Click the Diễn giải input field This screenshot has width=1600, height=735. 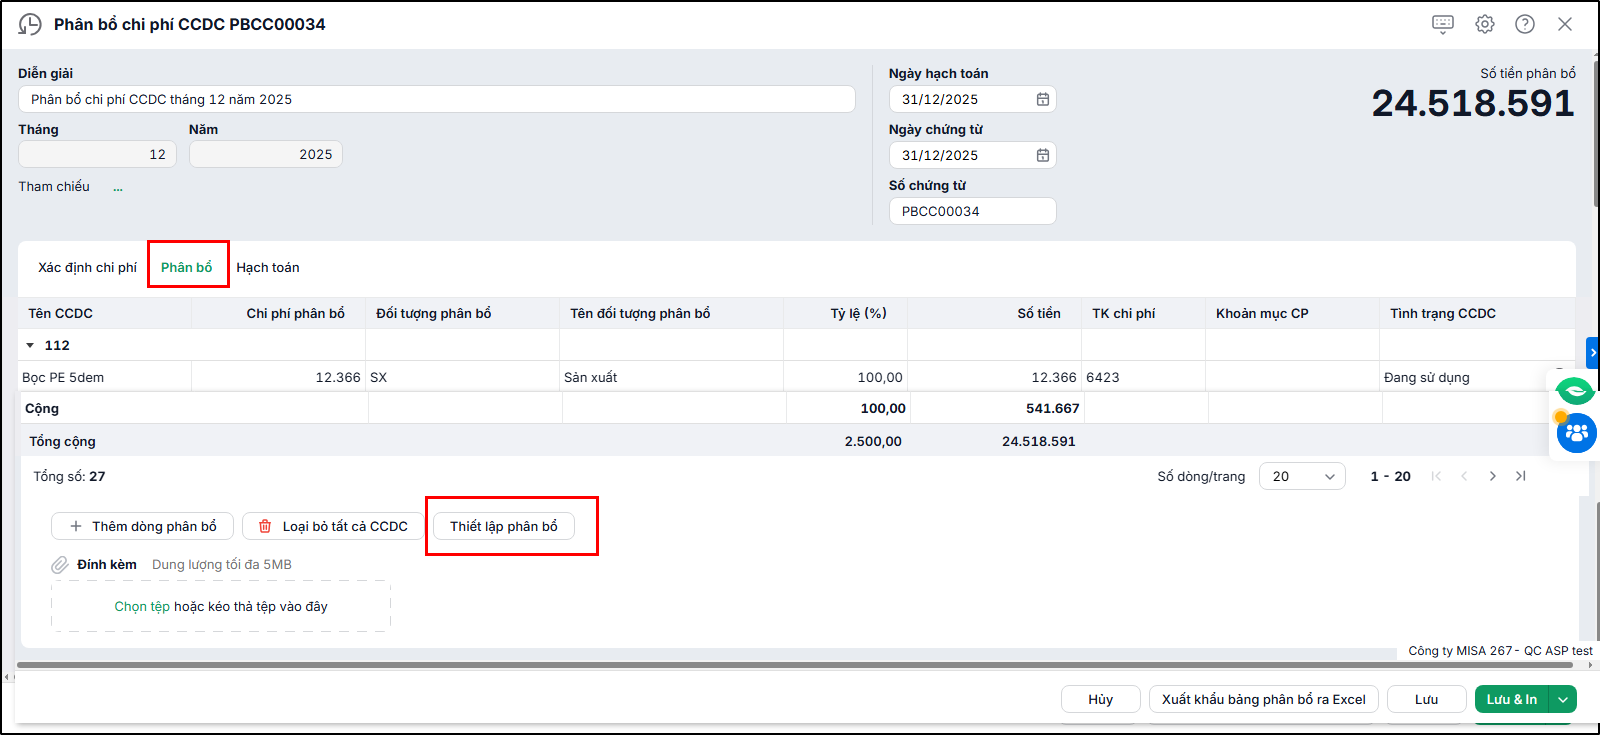(436, 99)
